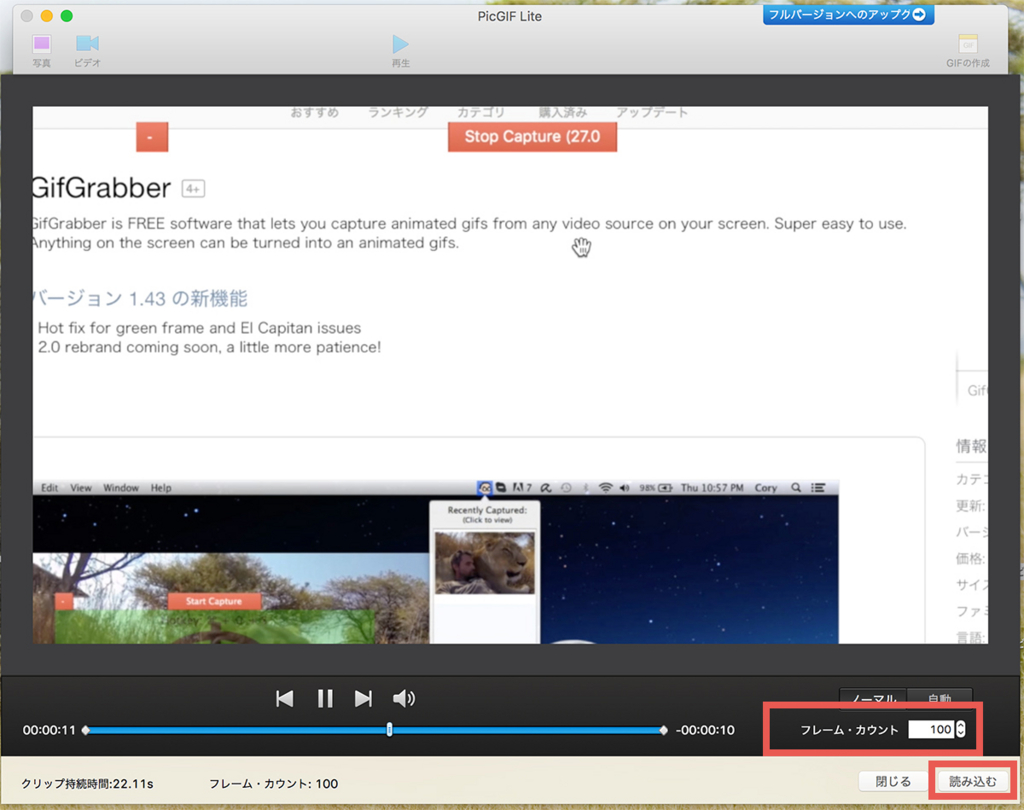The image size is (1024, 810).
Task: Select the 自動 mode tab
Action: point(940,697)
